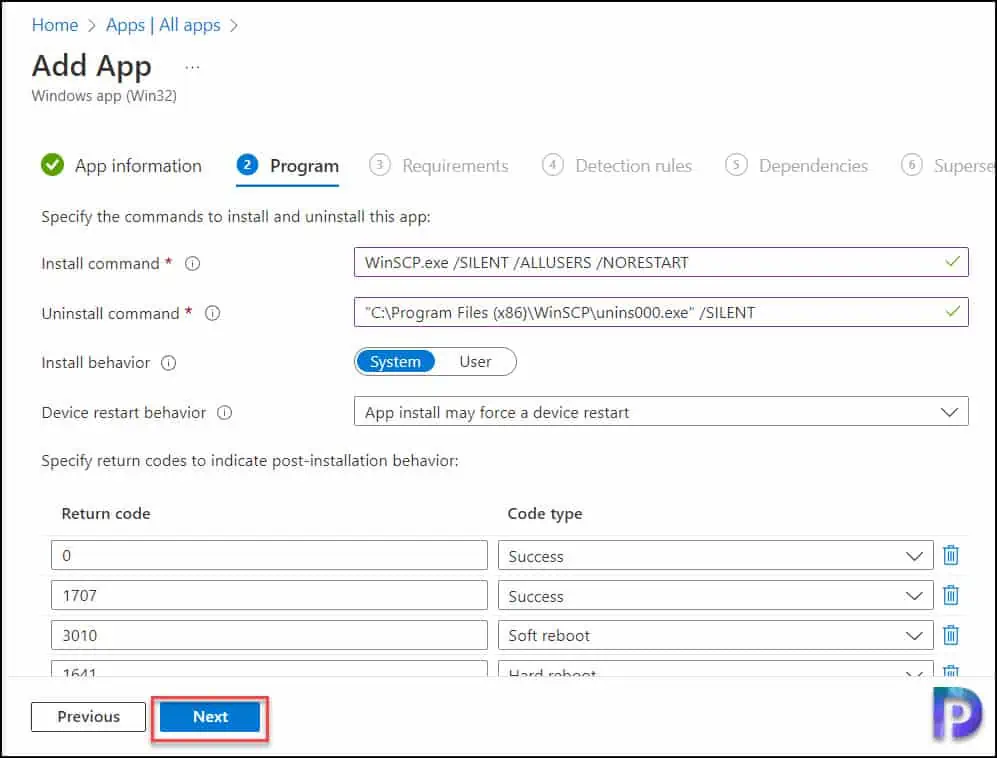Click the Uninstall command info icon
Viewport: 997px width, 758px height.
[x=212, y=314]
